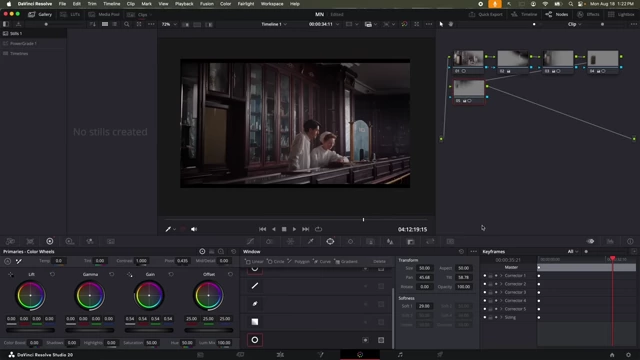This screenshot has width=640, height=360.
Task: Go to the Fairlight page
Action: [x=400, y=355]
